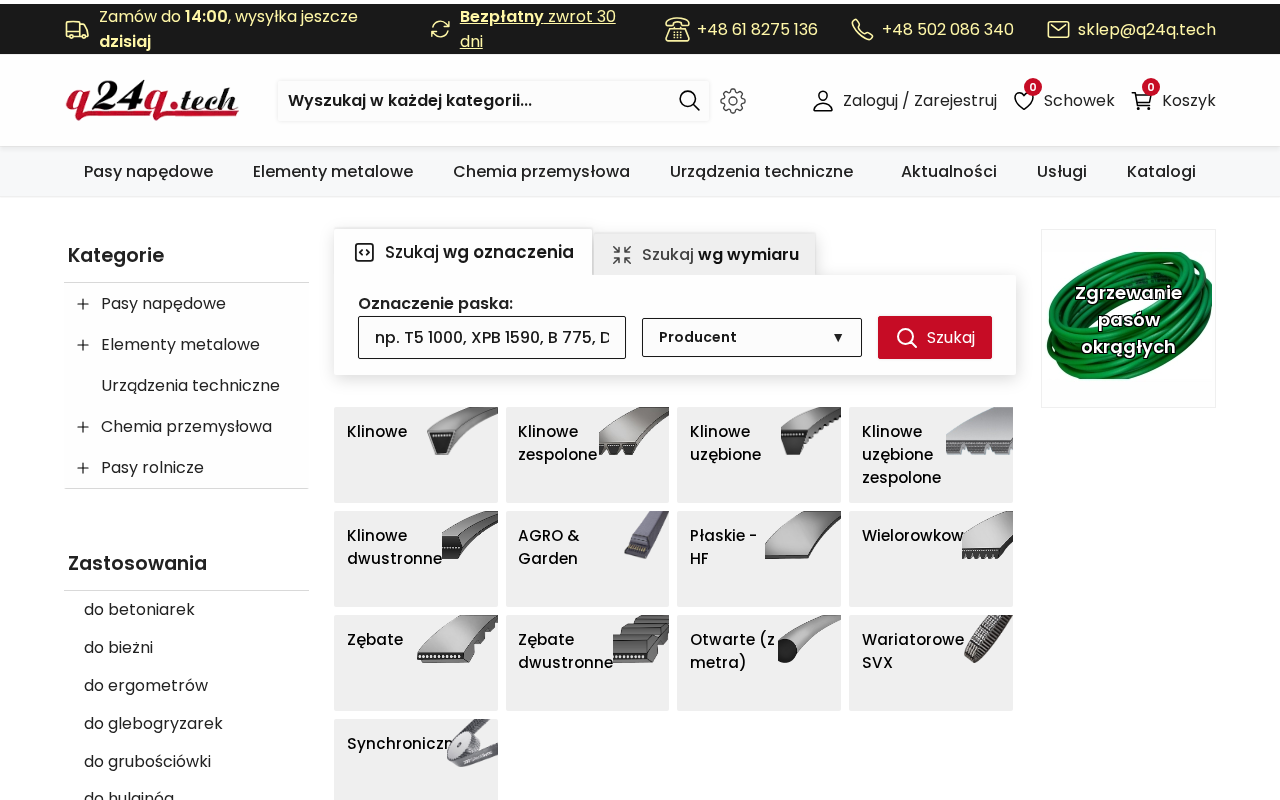Open Klinowe uzębione belt category tile

tap(759, 455)
